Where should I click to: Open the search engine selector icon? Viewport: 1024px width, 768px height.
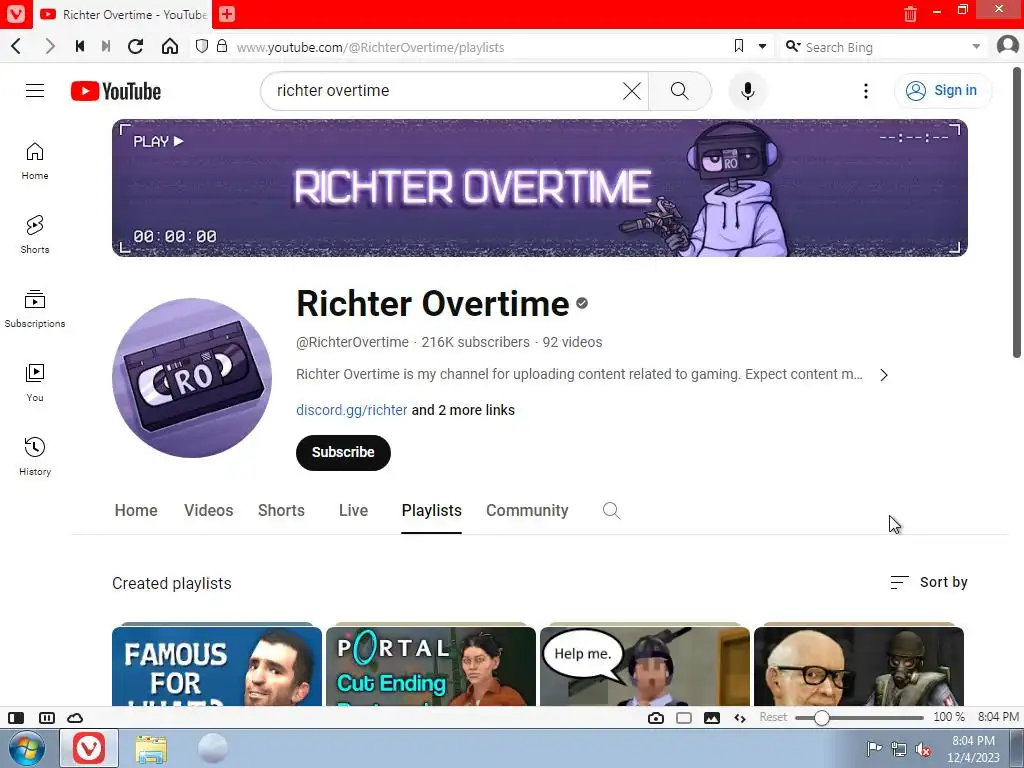pyautogui.click(x=792, y=46)
